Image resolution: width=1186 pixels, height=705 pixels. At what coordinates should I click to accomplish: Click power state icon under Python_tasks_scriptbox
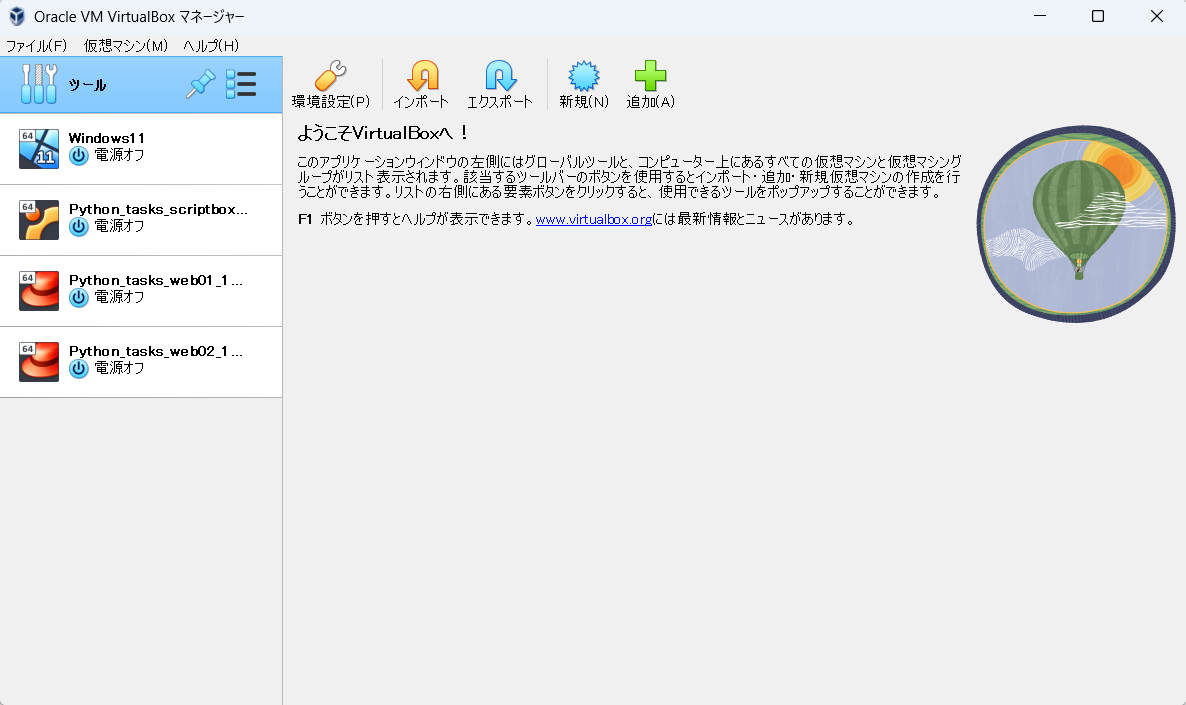point(79,227)
